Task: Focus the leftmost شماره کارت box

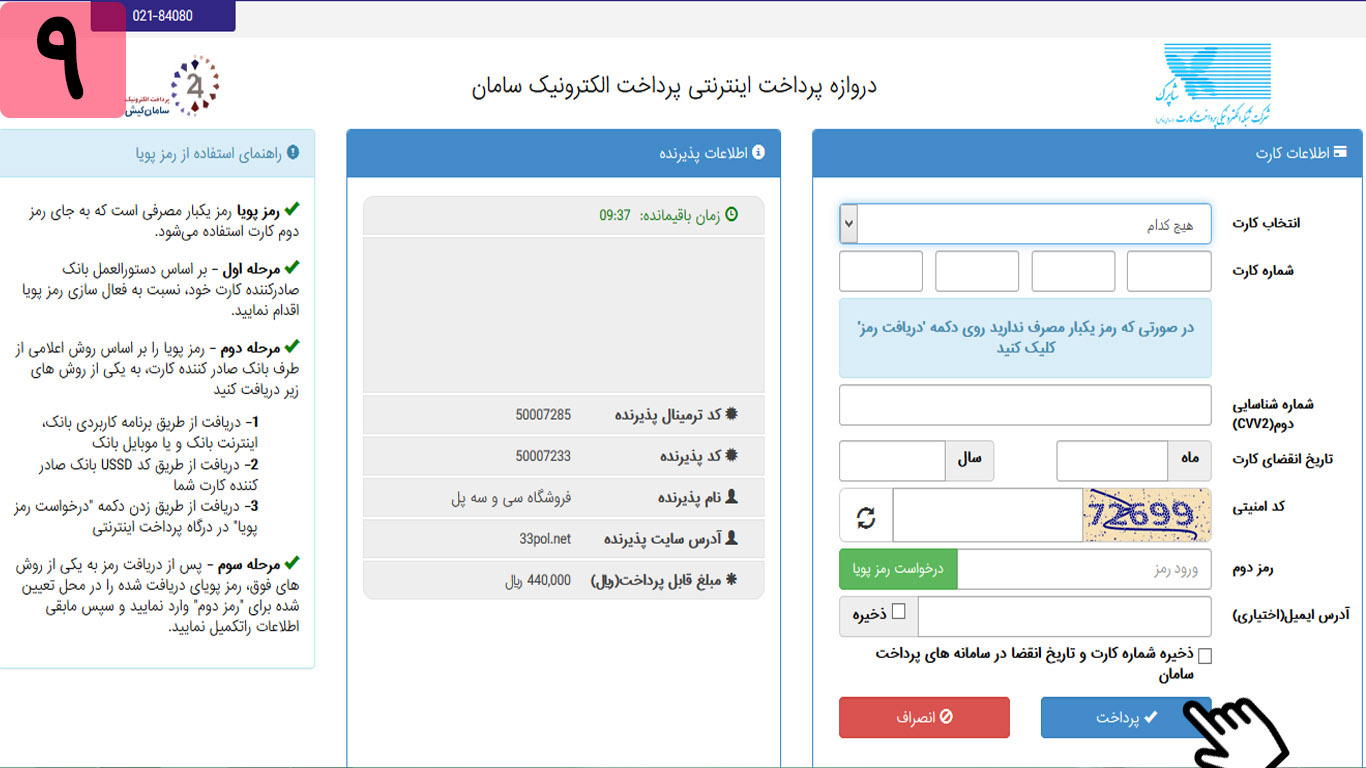Action: coord(881,271)
